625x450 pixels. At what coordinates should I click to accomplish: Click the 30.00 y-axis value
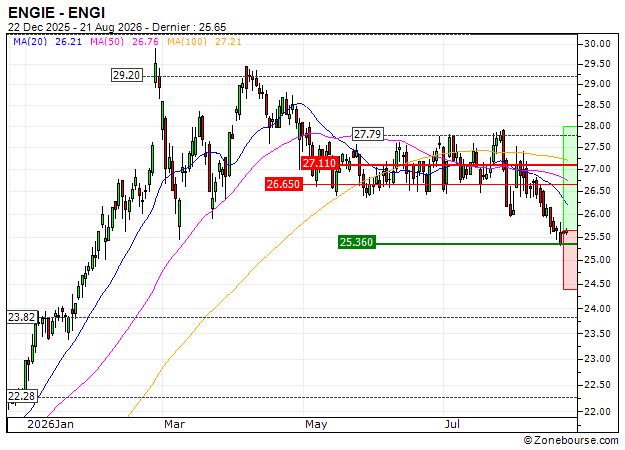point(597,44)
